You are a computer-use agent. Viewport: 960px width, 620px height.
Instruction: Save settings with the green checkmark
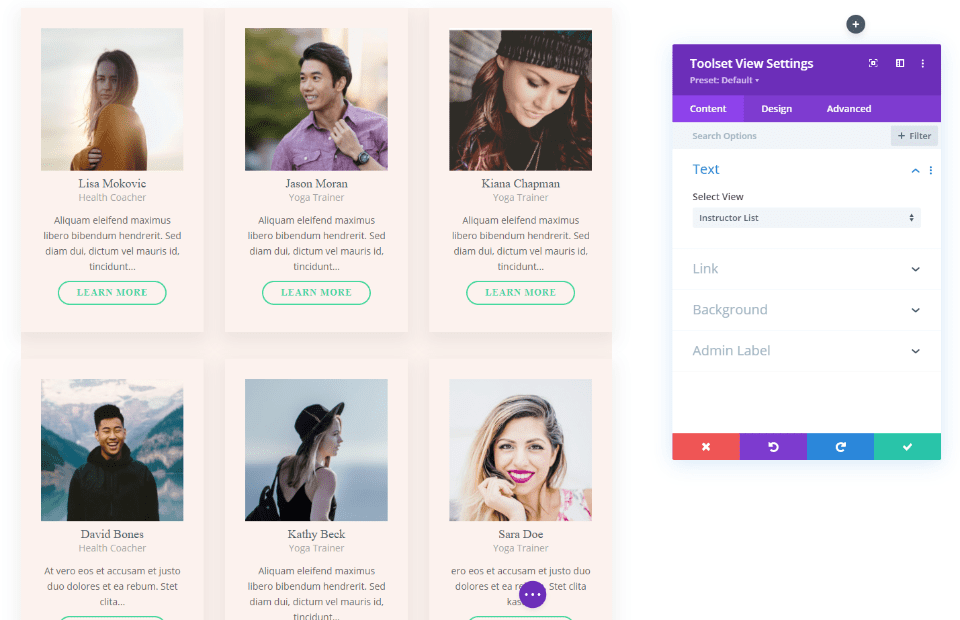pyautogui.click(x=907, y=446)
